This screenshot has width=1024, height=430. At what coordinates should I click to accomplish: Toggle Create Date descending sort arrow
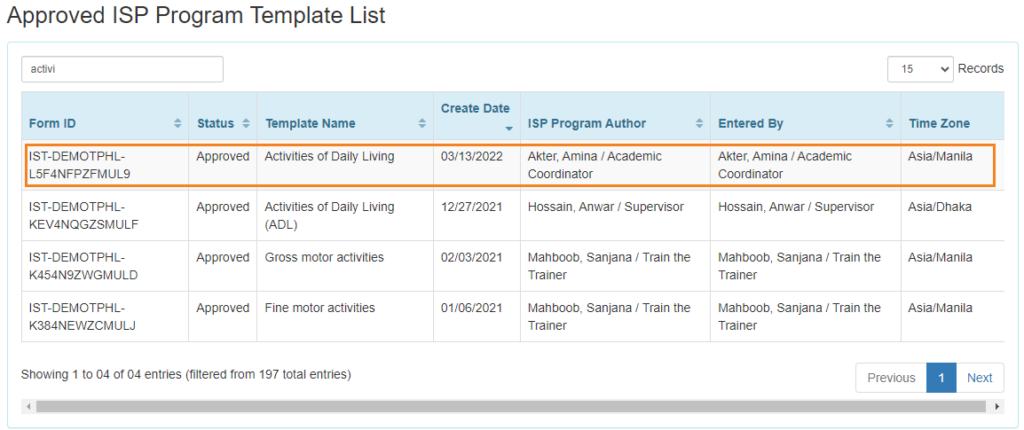[509, 129]
